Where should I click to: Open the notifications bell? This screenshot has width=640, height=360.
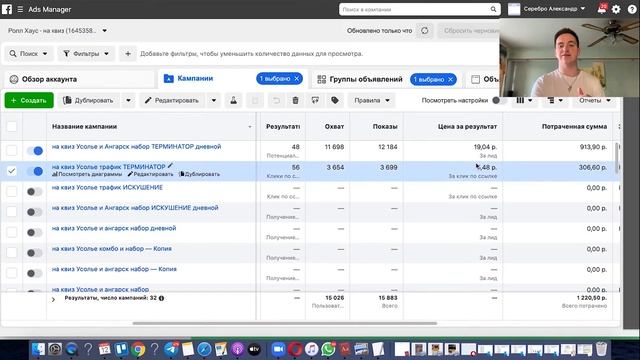[x=602, y=9]
